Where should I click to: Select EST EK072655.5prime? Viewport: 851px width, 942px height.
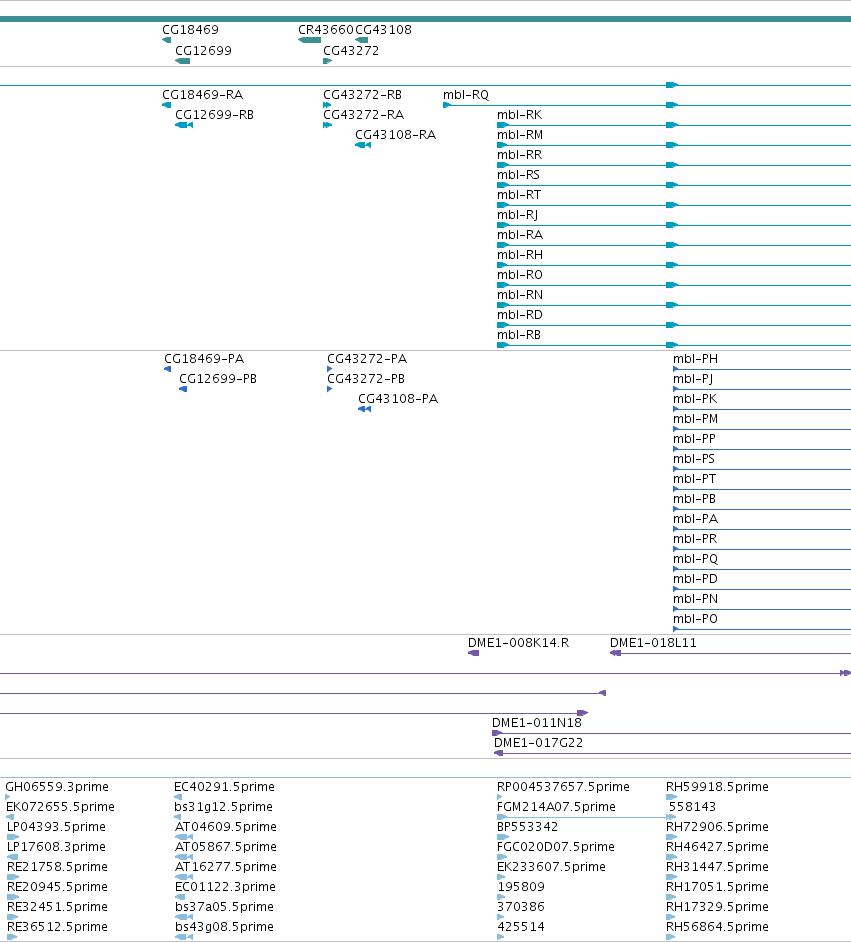[60, 807]
